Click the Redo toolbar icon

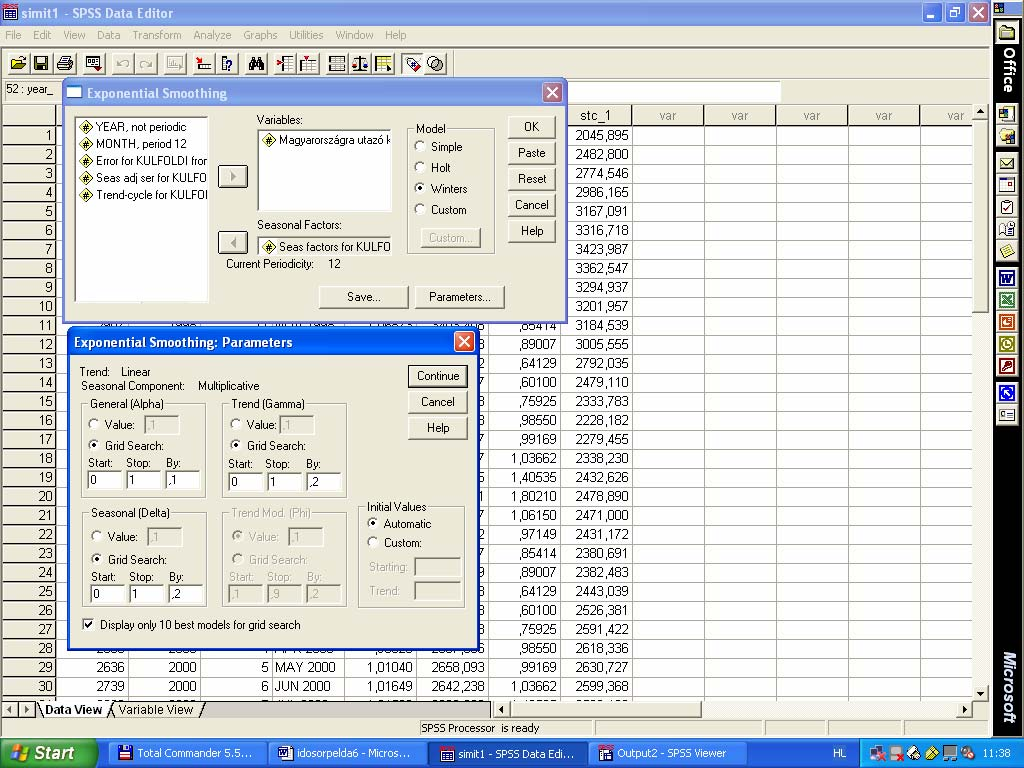[146, 63]
